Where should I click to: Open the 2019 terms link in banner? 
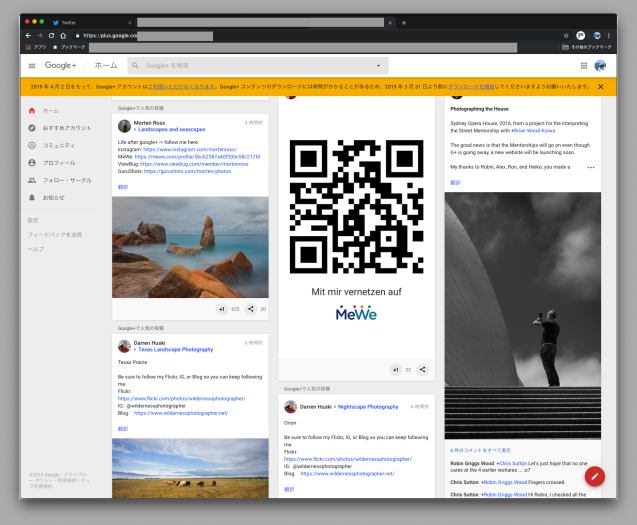pos(182,87)
